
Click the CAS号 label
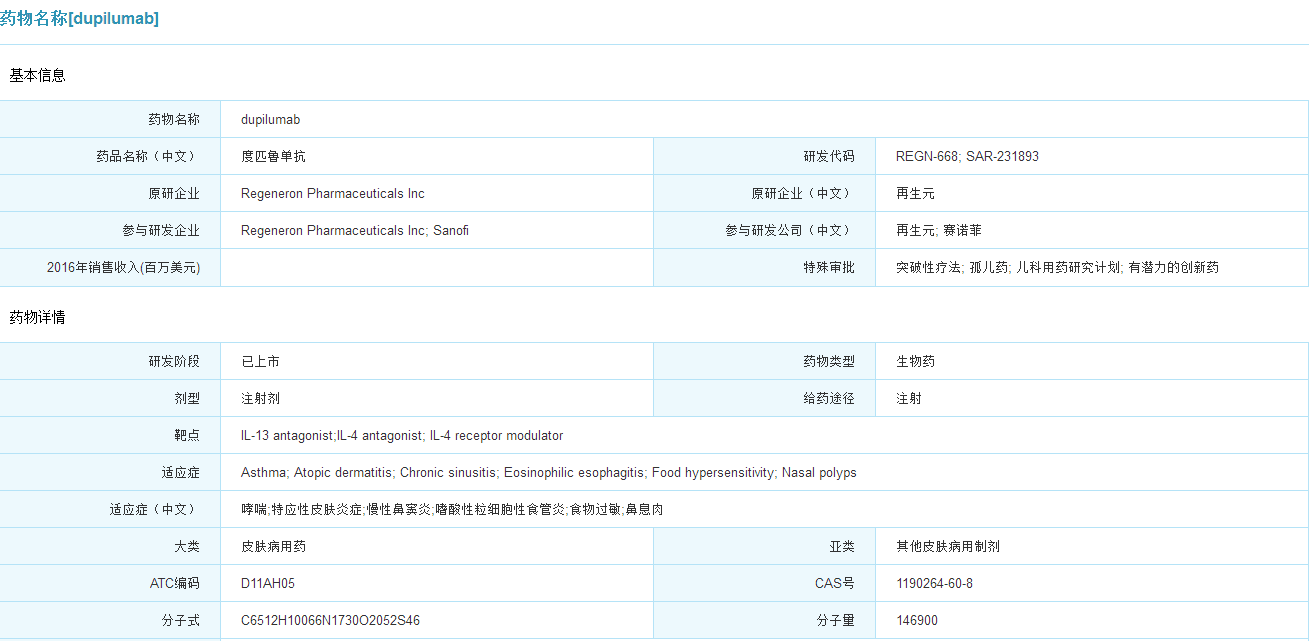click(835, 583)
